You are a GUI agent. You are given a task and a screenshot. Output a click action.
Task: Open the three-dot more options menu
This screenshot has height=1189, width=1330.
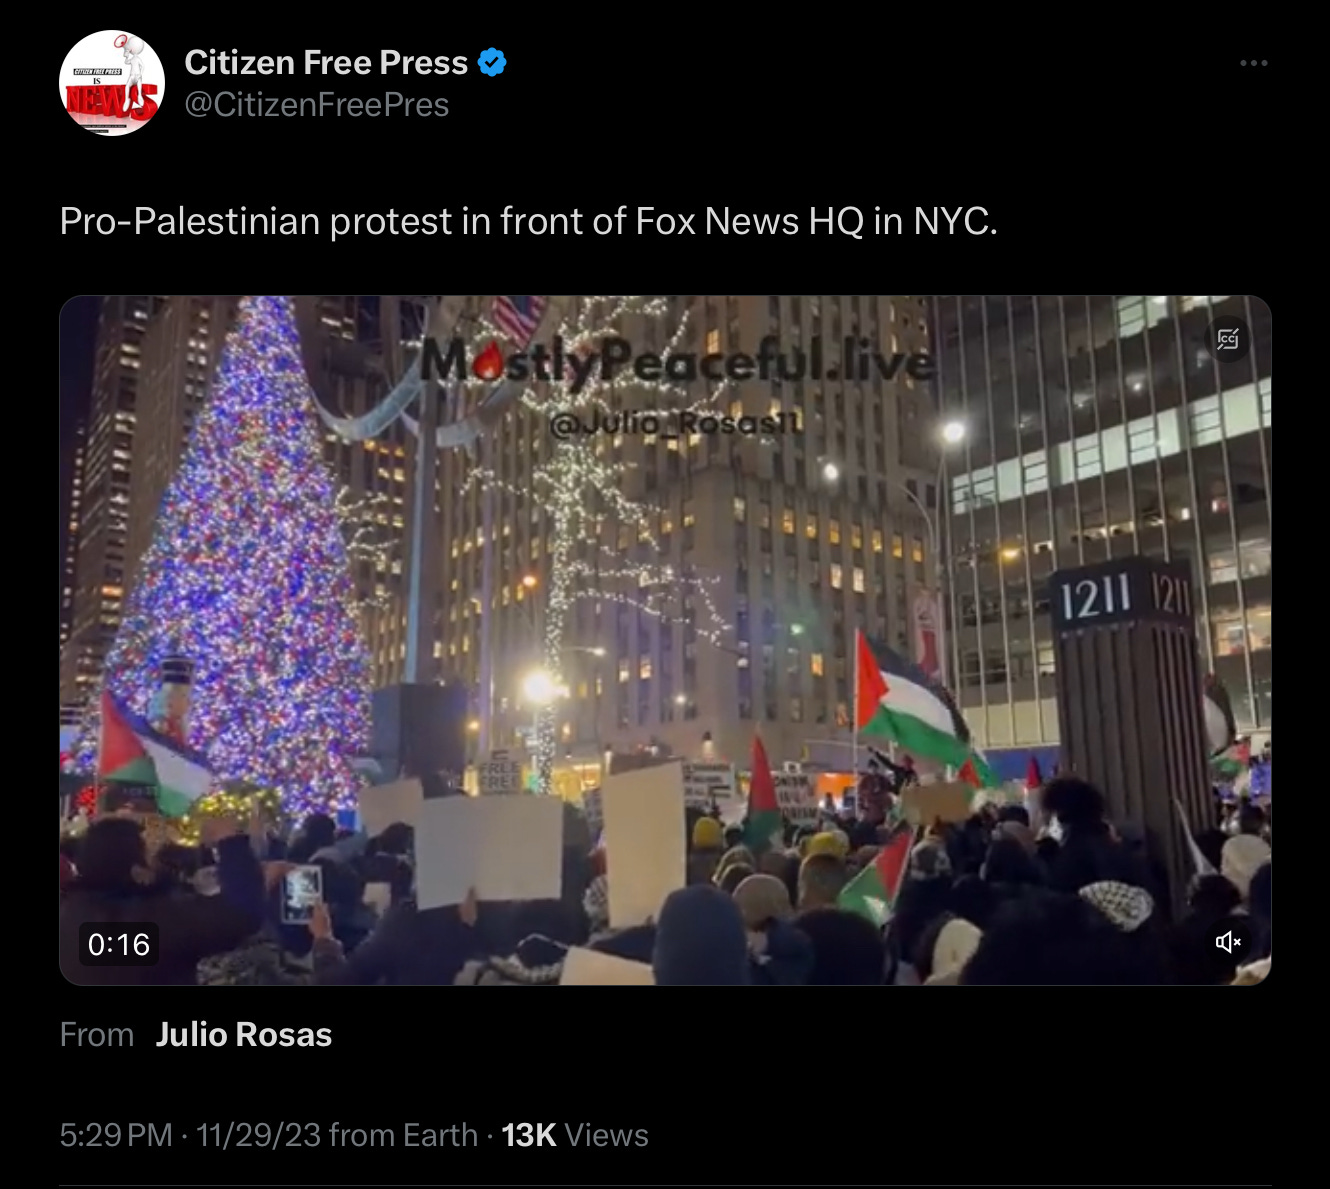(x=1253, y=63)
